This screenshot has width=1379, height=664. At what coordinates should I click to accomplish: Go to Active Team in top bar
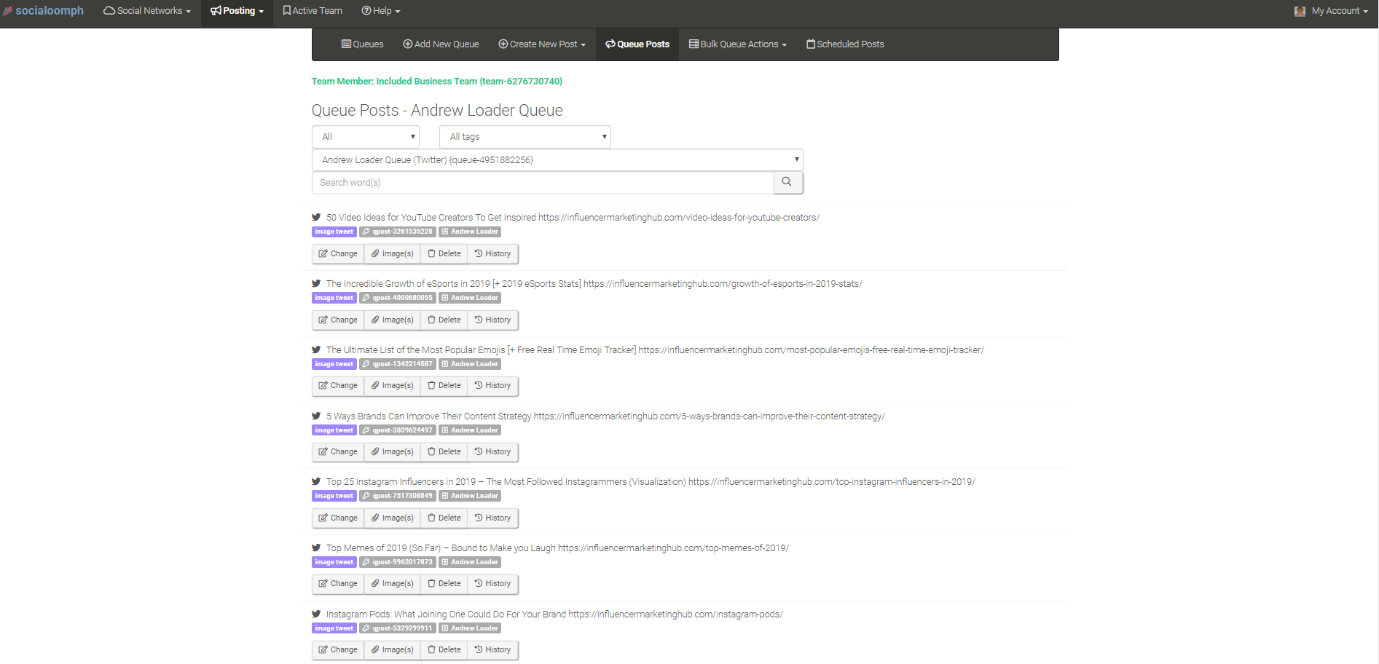312,11
